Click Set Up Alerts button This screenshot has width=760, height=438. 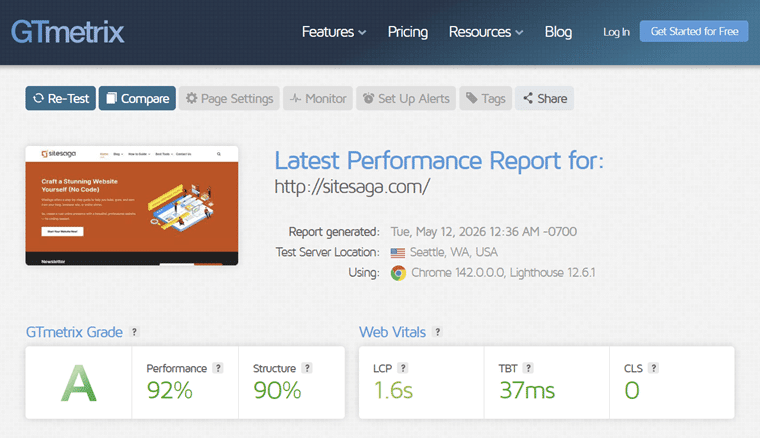point(406,98)
